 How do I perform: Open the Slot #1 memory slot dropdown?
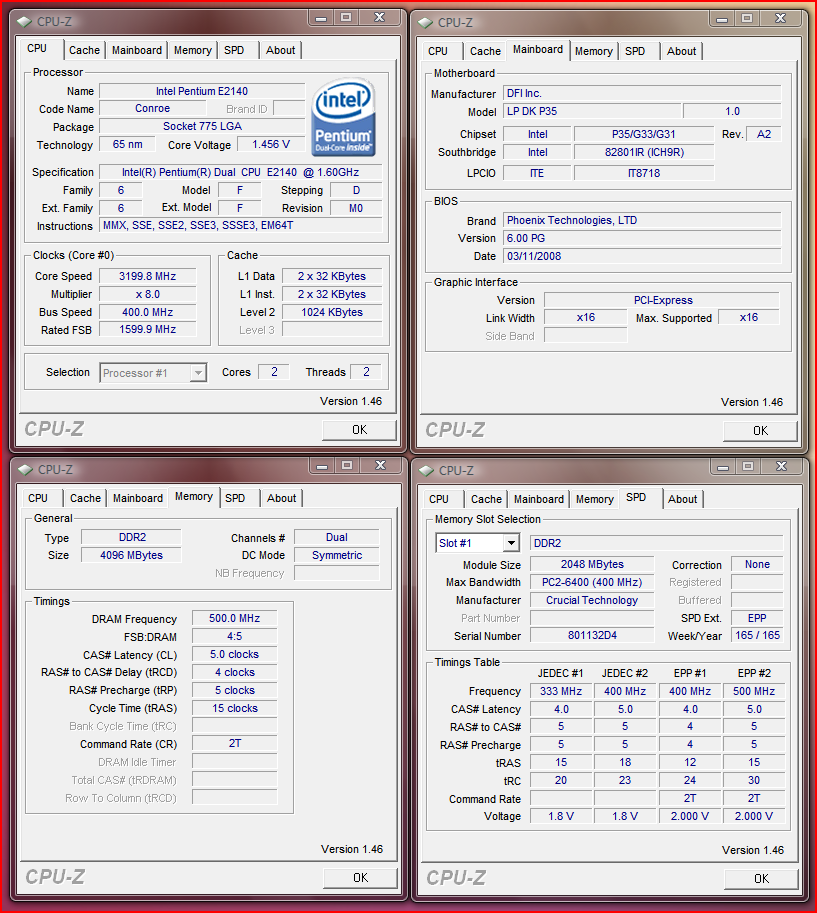(510, 543)
